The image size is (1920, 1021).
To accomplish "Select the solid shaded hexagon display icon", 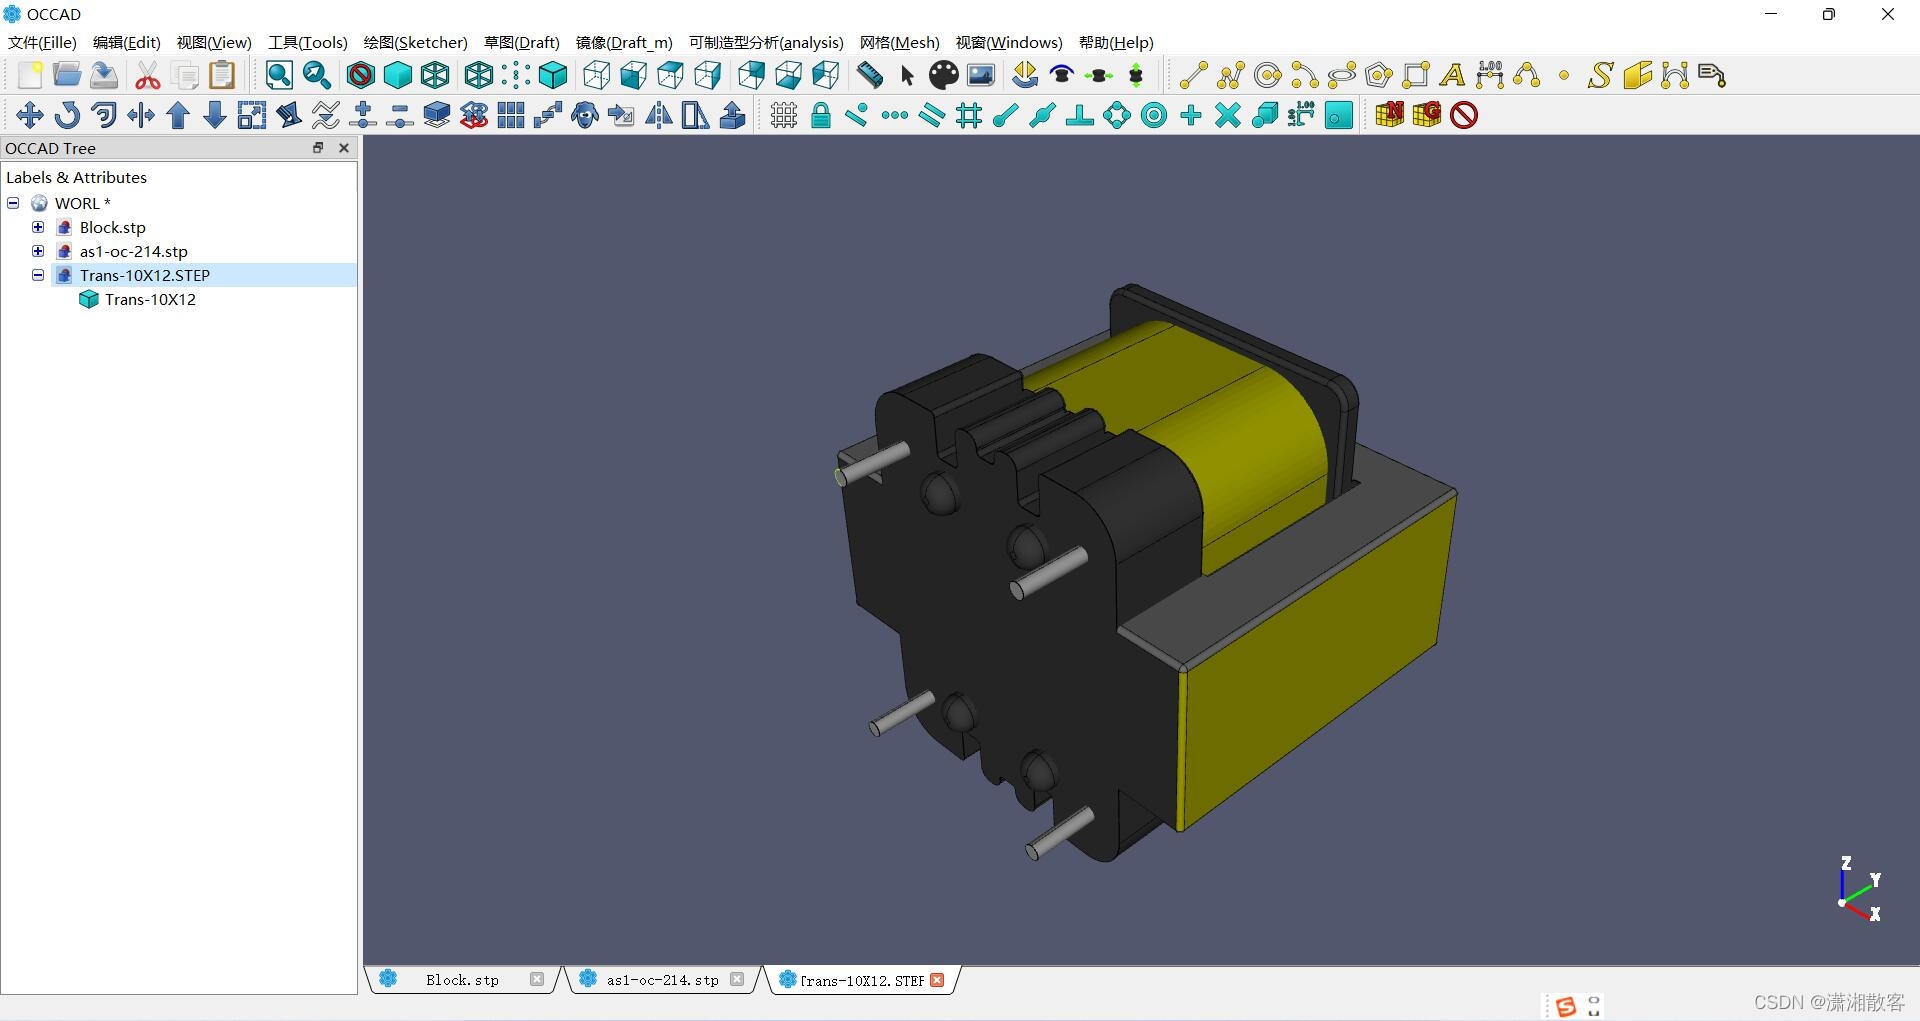I will tap(398, 75).
